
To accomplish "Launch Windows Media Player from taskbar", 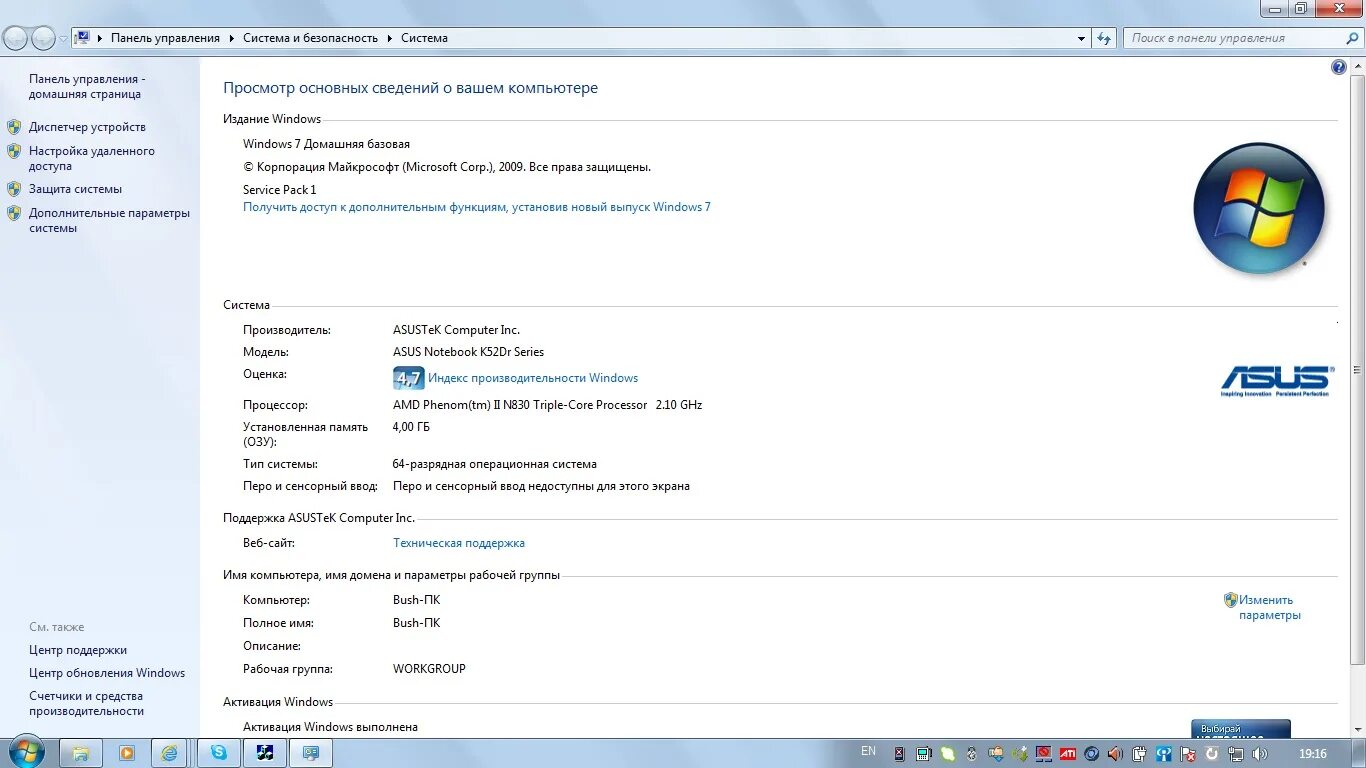I will [127, 753].
